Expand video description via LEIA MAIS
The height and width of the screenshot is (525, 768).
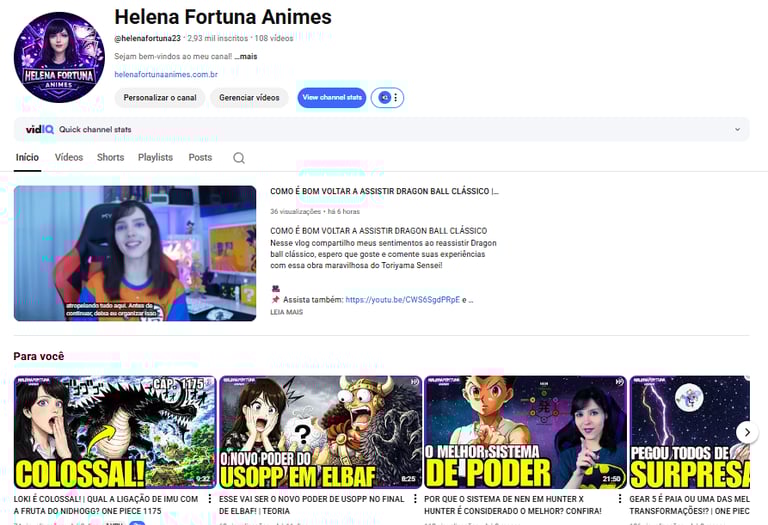[x=287, y=312]
